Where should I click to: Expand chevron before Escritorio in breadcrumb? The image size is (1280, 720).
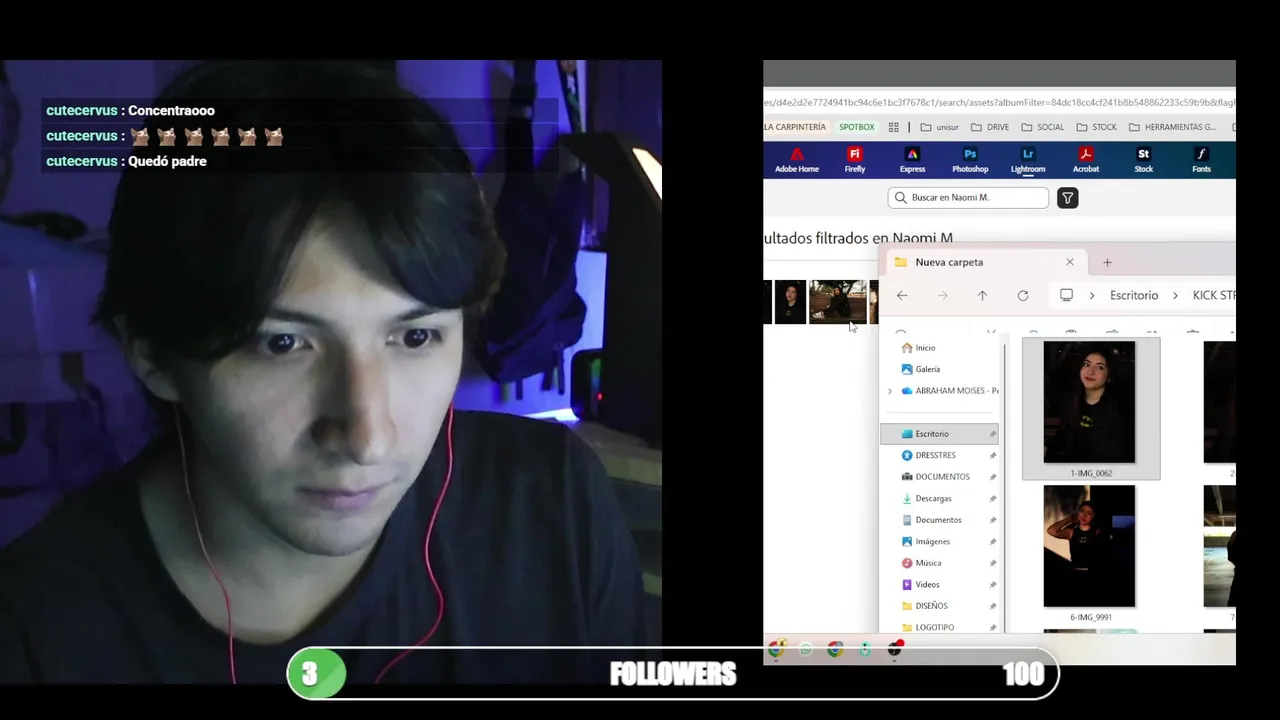tap(1092, 295)
